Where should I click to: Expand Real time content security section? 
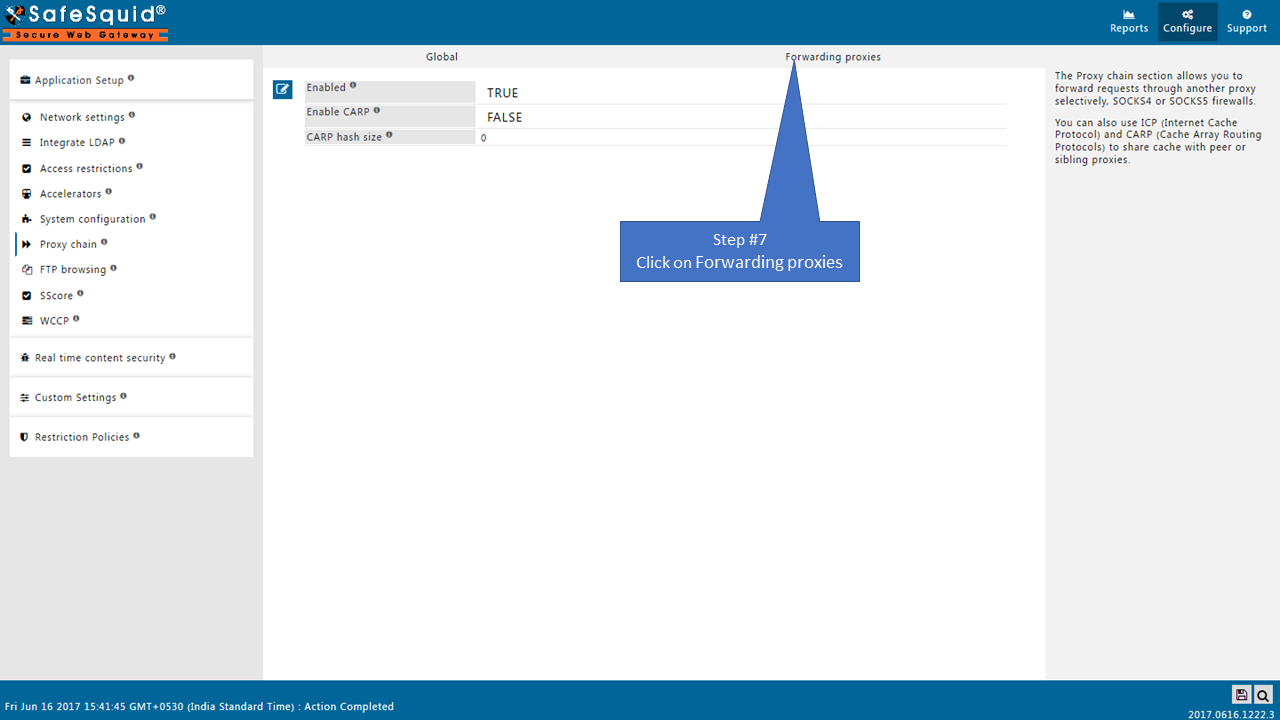[99, 358]
